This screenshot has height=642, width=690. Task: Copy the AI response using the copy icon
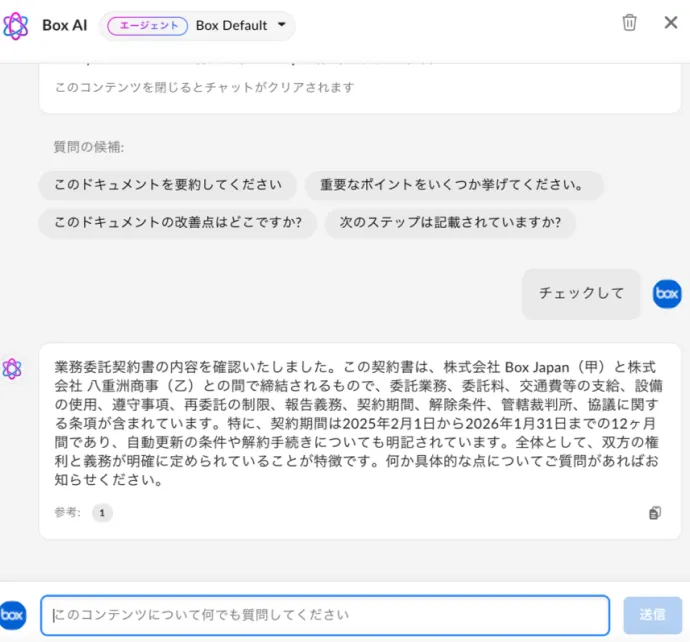655,513
